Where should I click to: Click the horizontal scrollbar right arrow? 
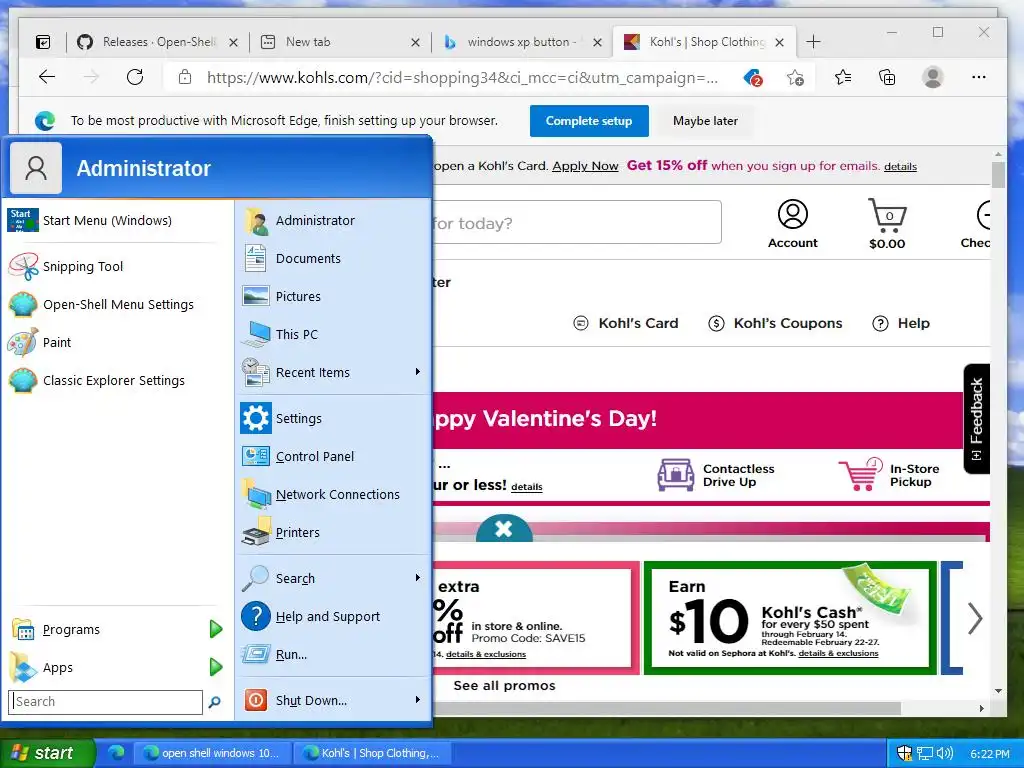(981, 709)
